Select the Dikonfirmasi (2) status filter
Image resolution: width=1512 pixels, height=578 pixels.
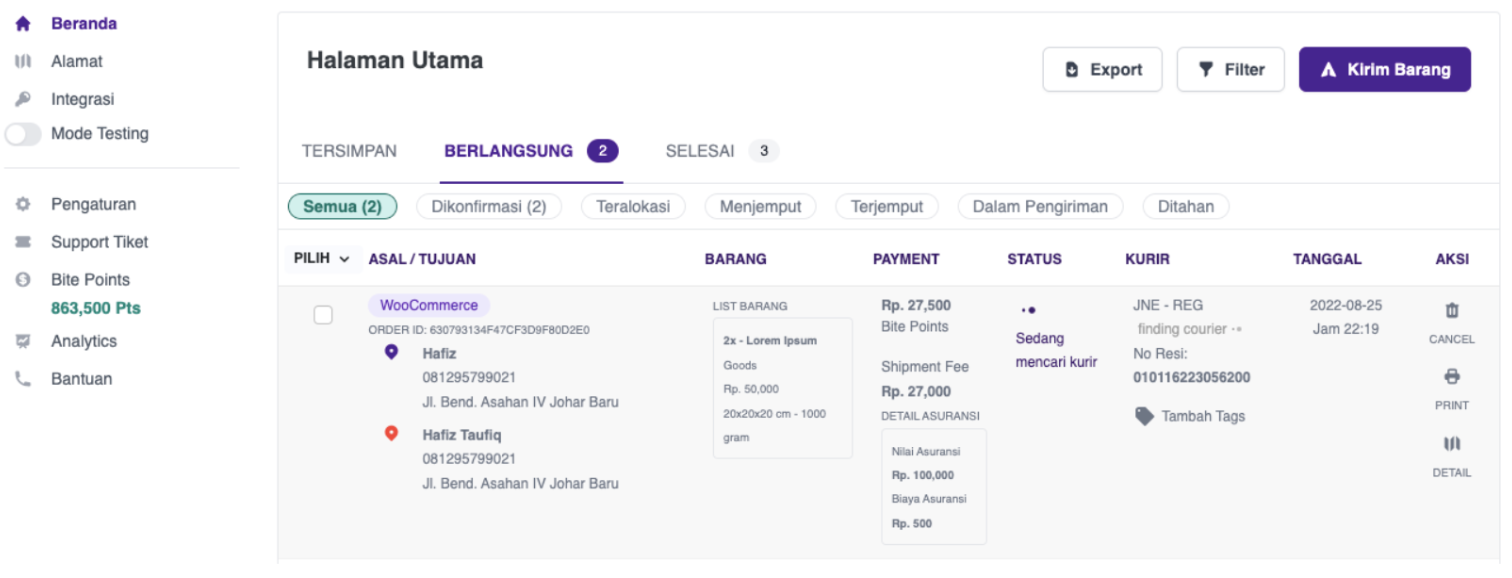(x=488, y=207)
